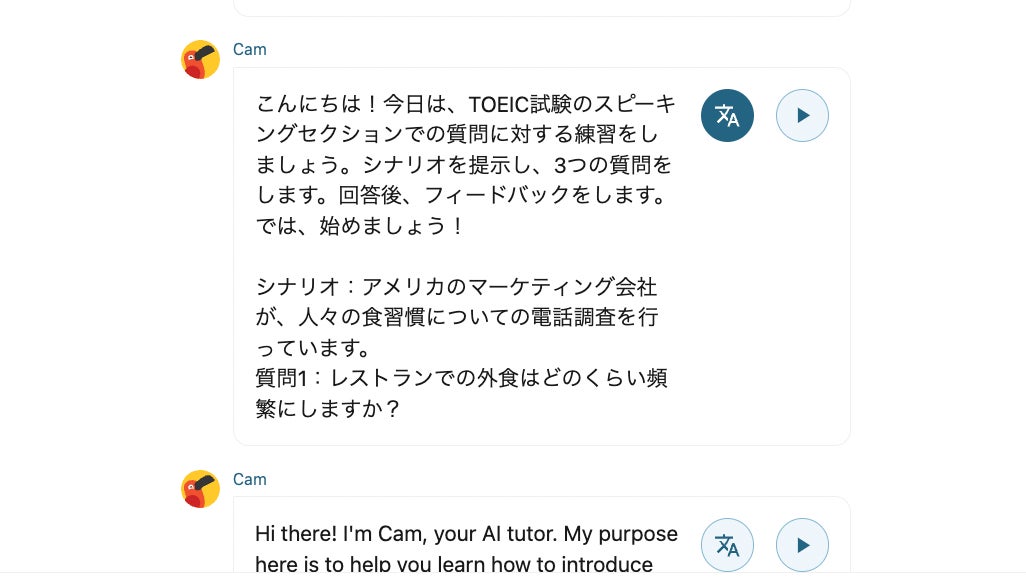Viewport: 1026px width, 588px height.
Task: Click the 'Cam' name above the English message
Action: coord(250,479)
